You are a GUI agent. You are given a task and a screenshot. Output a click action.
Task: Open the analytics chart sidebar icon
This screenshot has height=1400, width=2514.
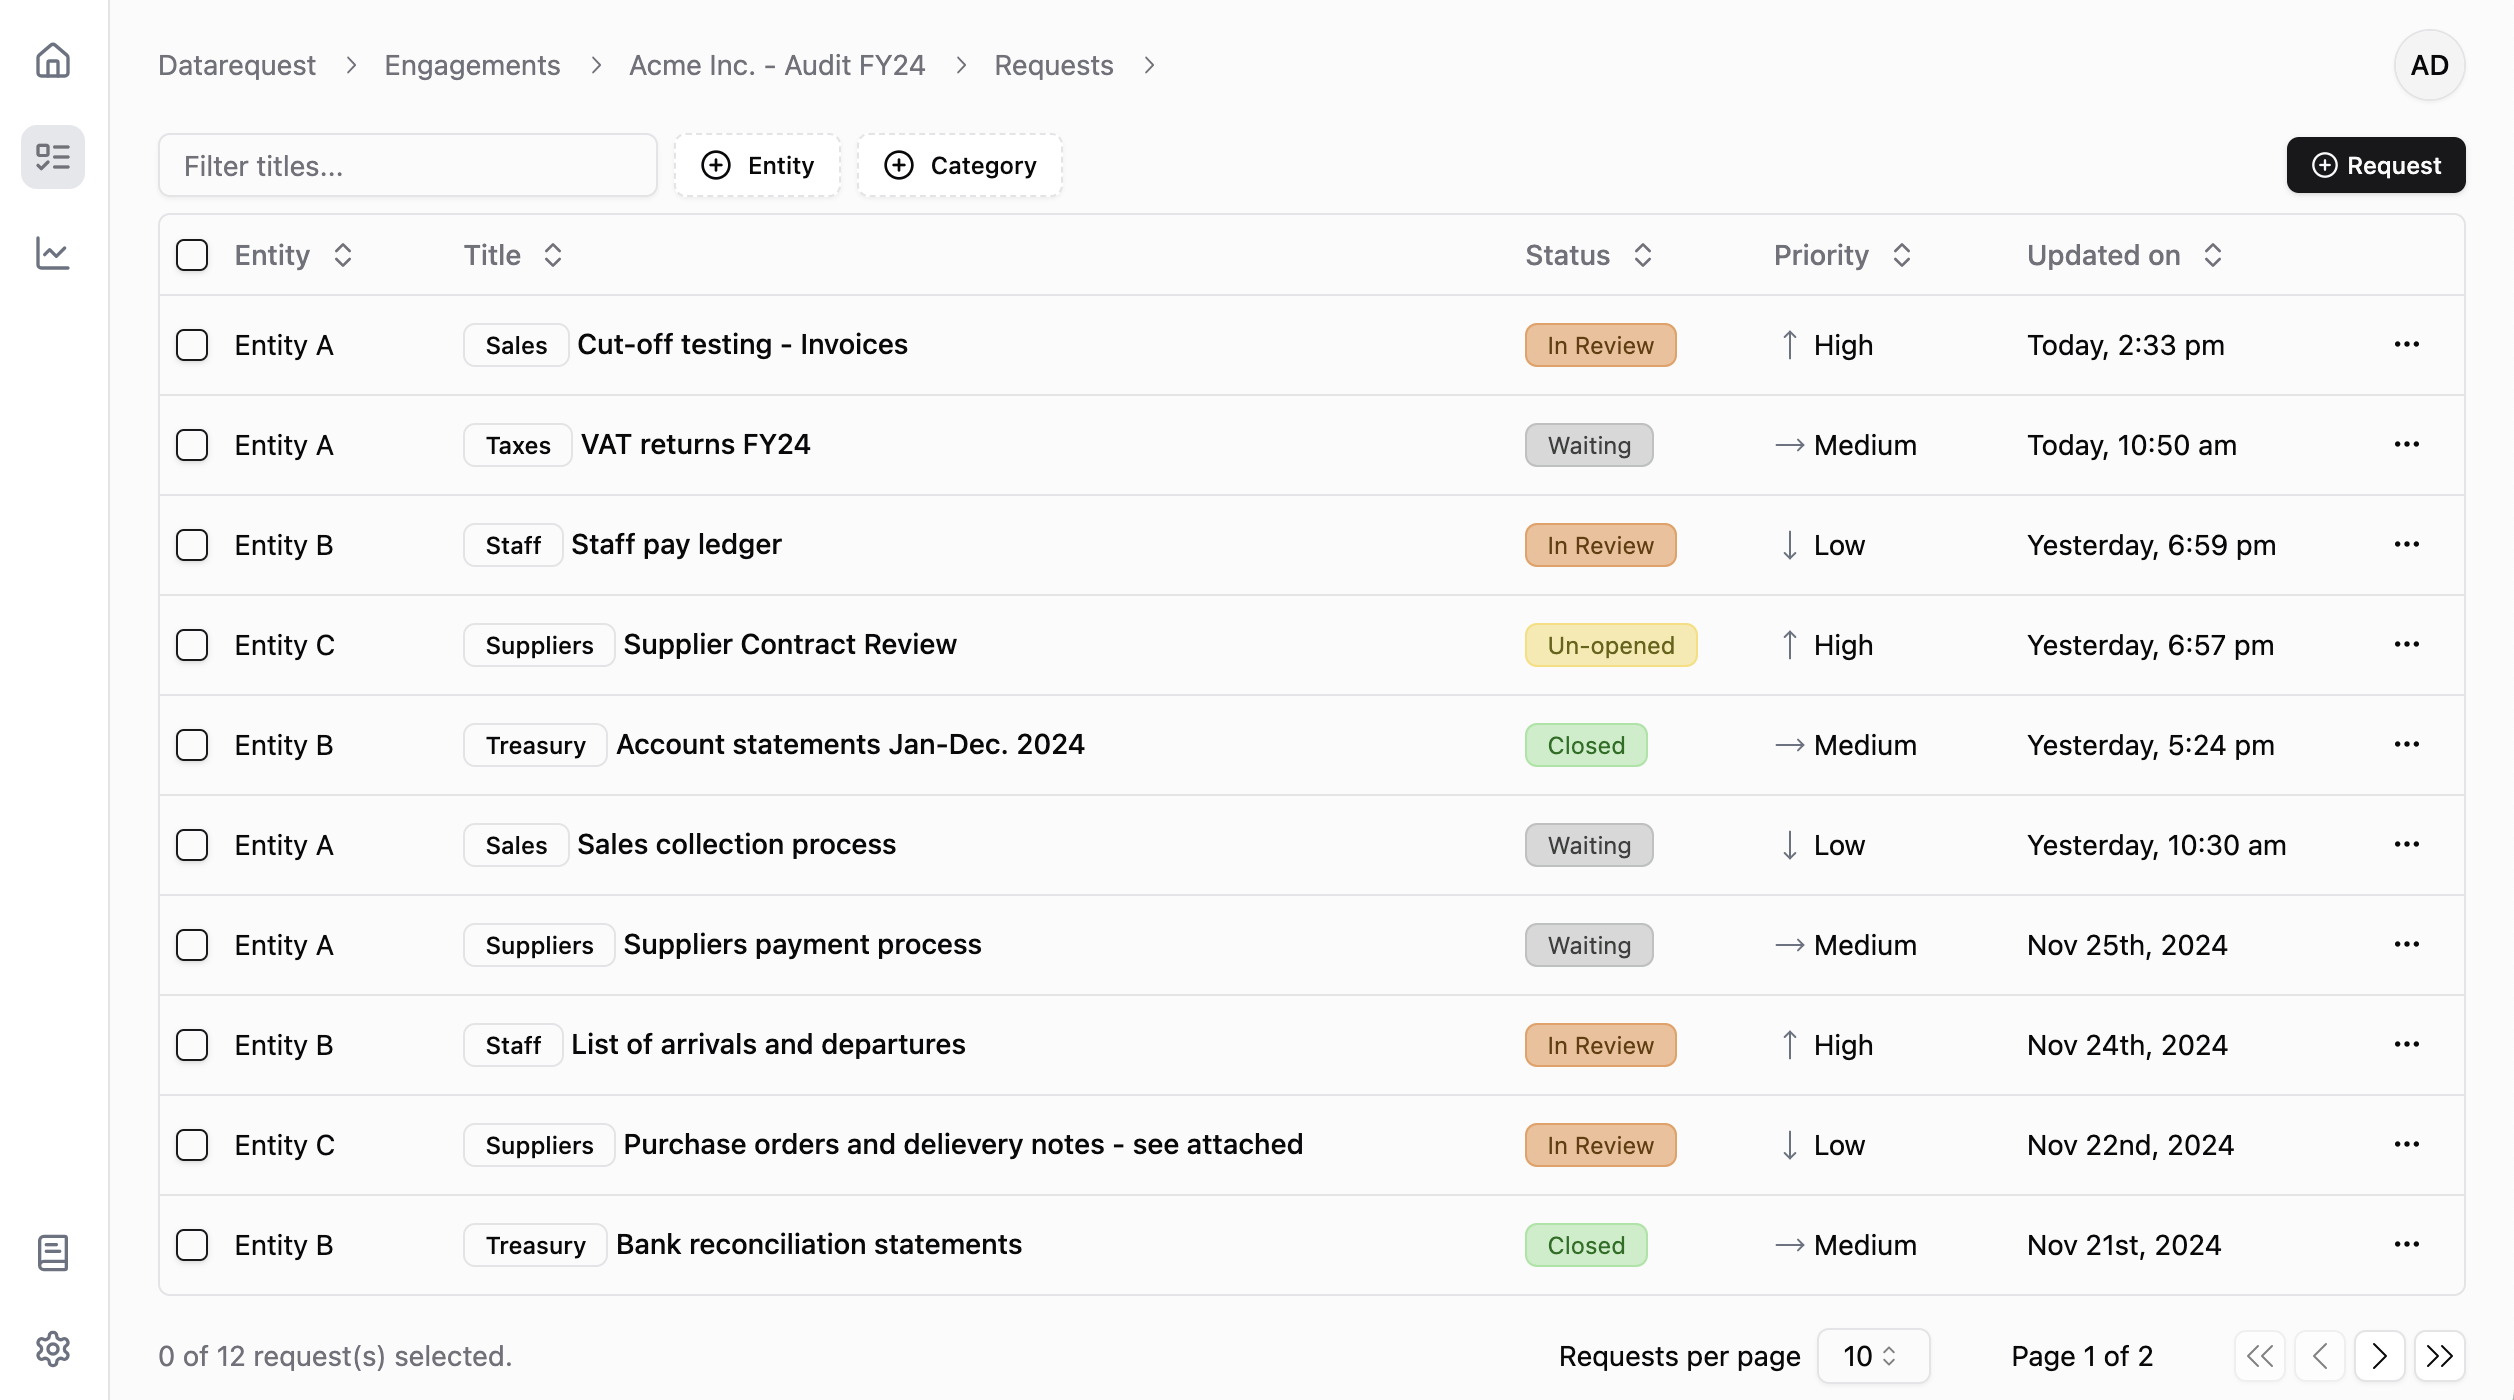53,253
